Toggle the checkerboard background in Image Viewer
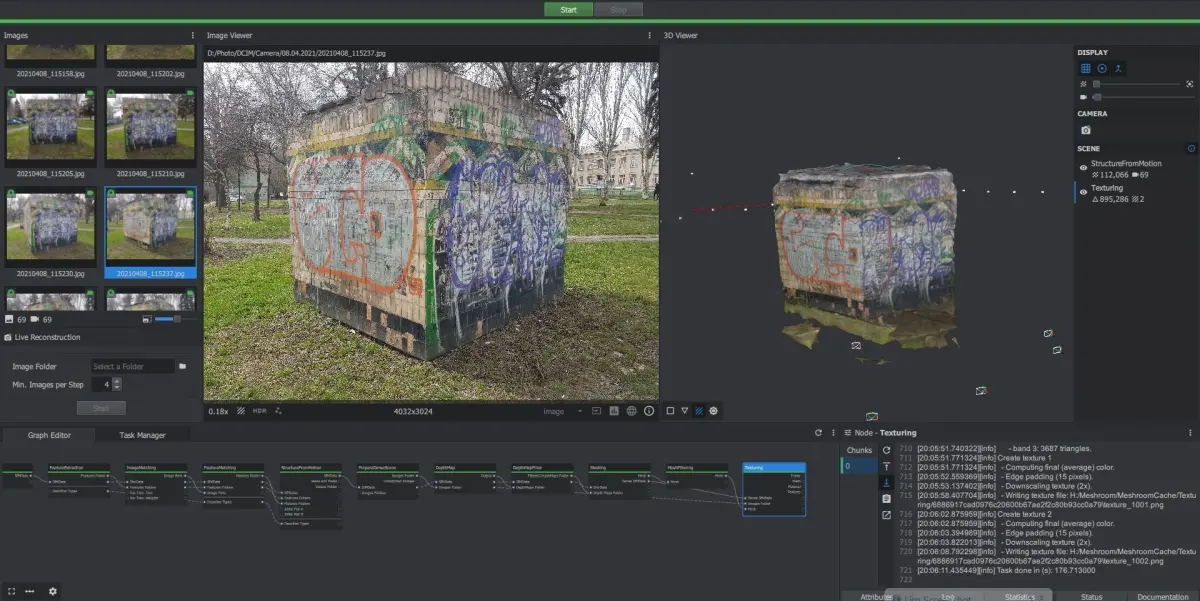This screenshot has height=601, width=1200. click(x=241, y=411)
